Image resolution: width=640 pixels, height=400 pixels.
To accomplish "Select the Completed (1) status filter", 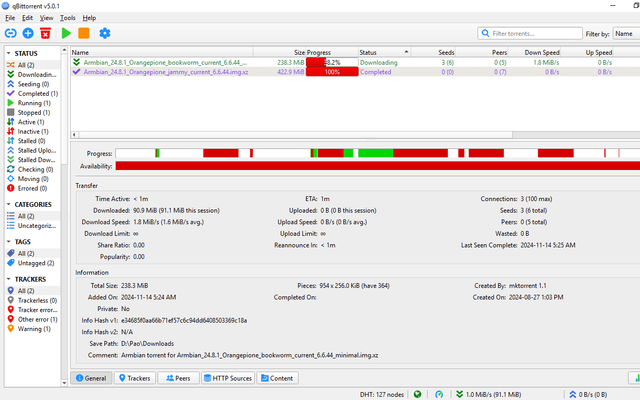I will coord(33,93).
